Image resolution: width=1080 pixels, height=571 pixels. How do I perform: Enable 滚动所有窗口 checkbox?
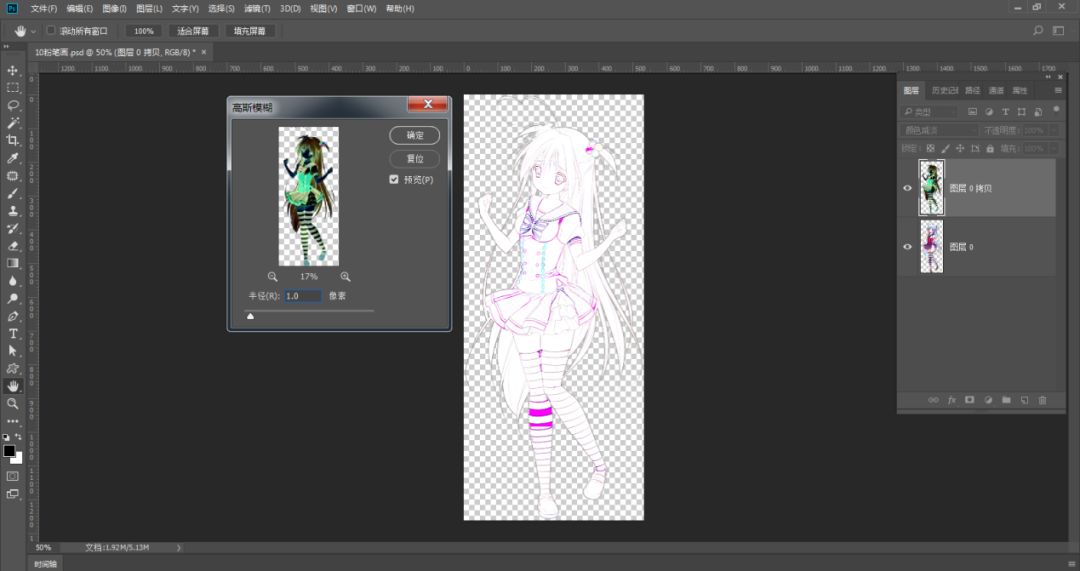[x=51, y=31]
